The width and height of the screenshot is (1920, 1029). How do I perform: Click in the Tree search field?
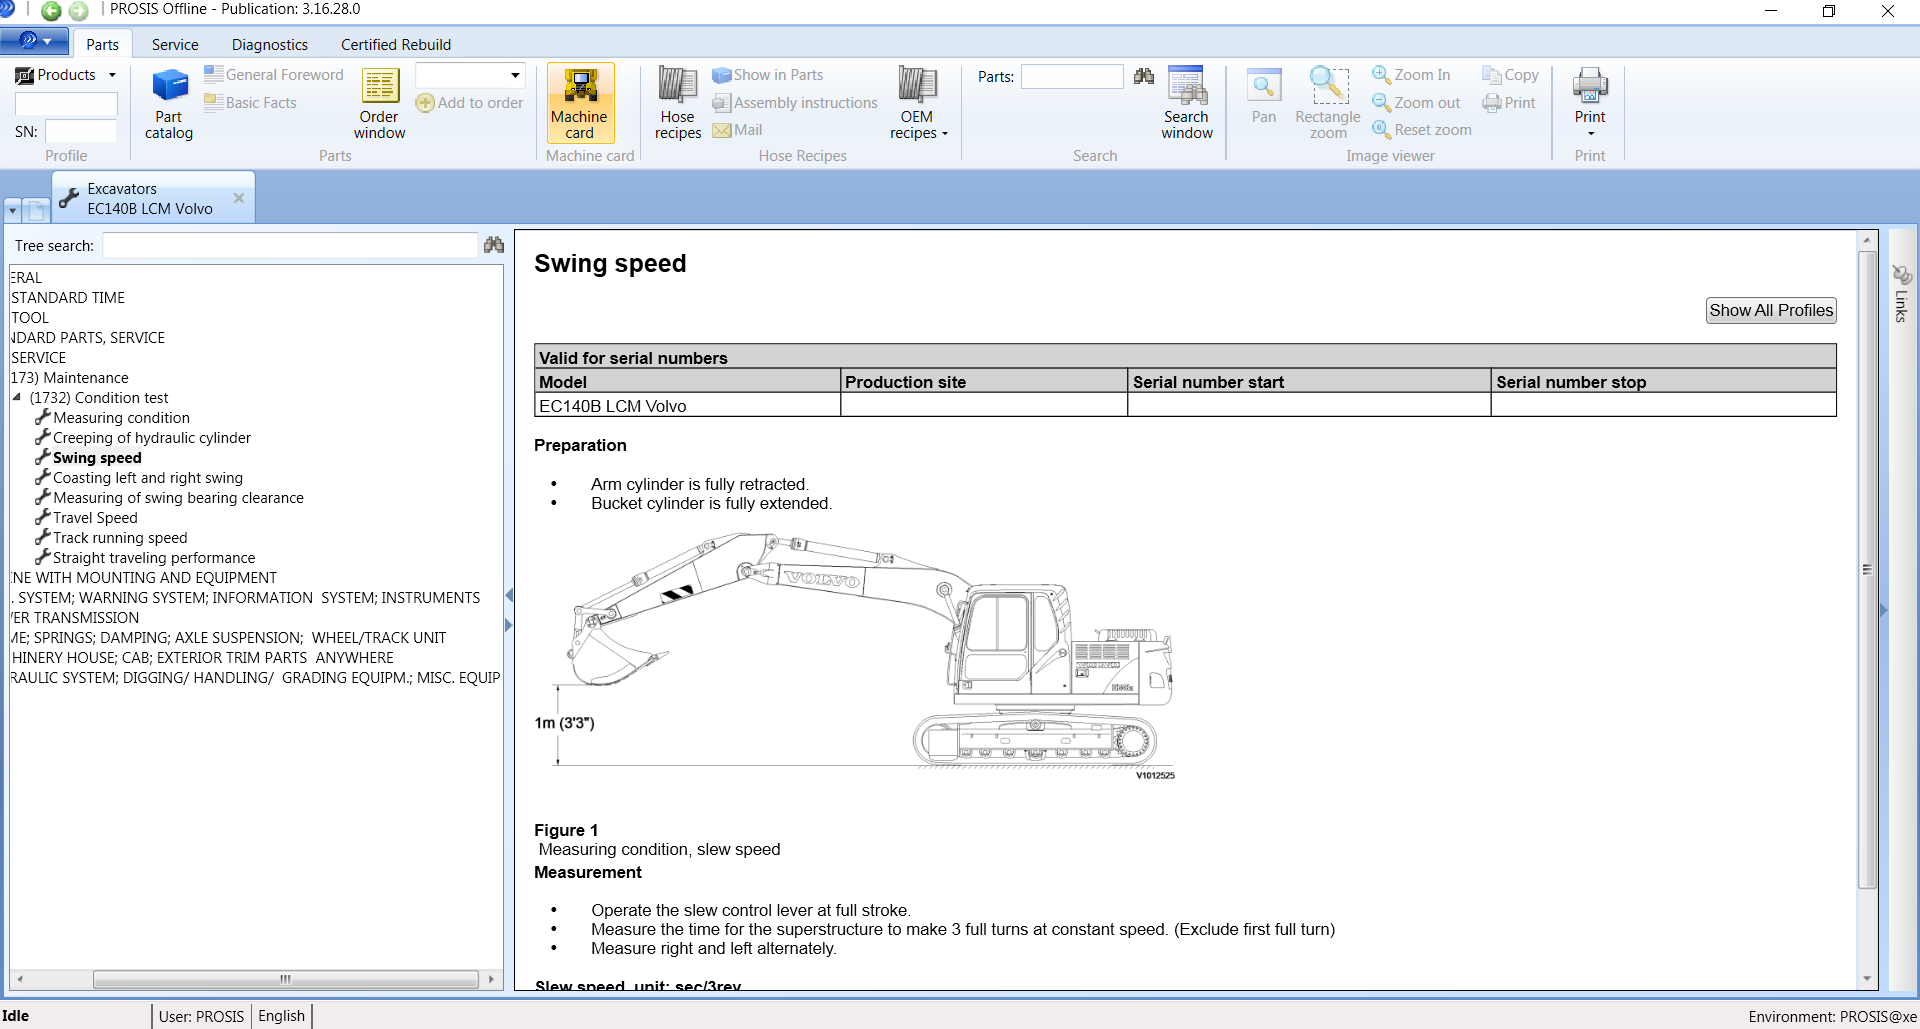(290, 245)
